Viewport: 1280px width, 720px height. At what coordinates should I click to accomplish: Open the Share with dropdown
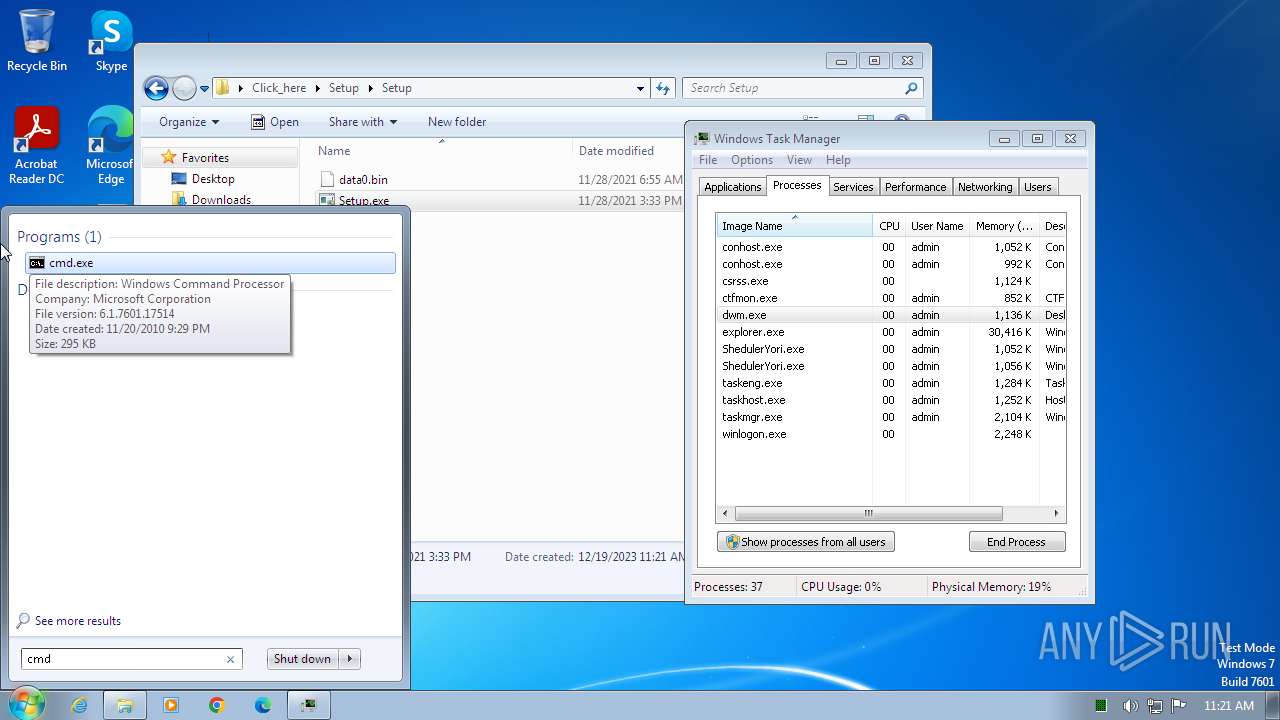tap(363, 122)
